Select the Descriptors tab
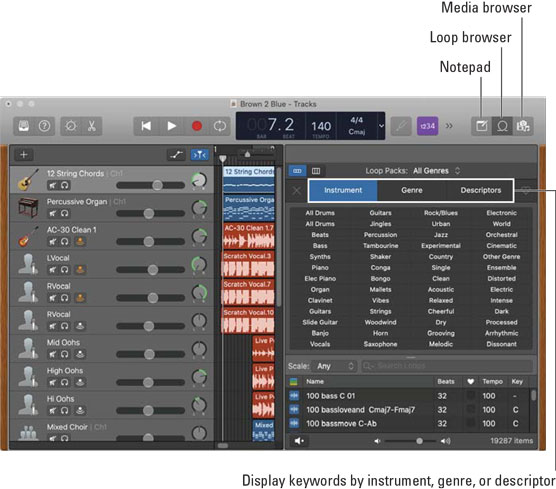 click(480, 190)
